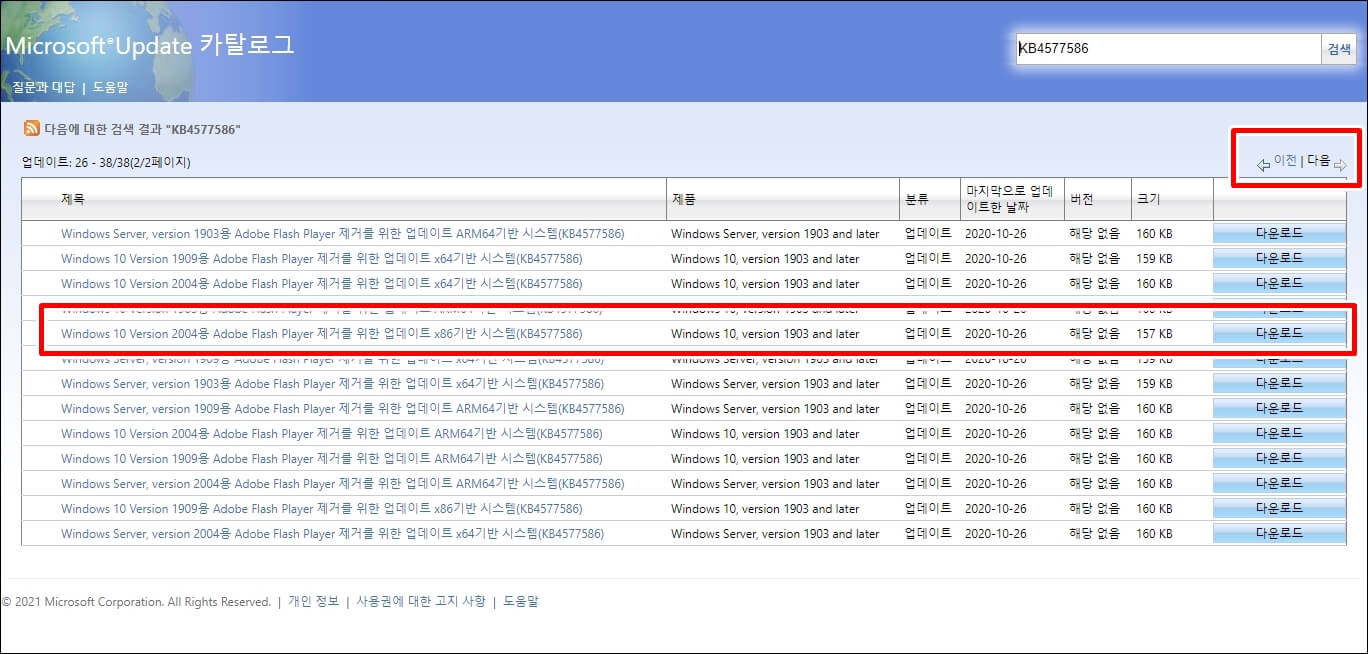Open Windows Server version 2004 ARM64 update link
Viewport: 1368px width, 654px height.
342,483
